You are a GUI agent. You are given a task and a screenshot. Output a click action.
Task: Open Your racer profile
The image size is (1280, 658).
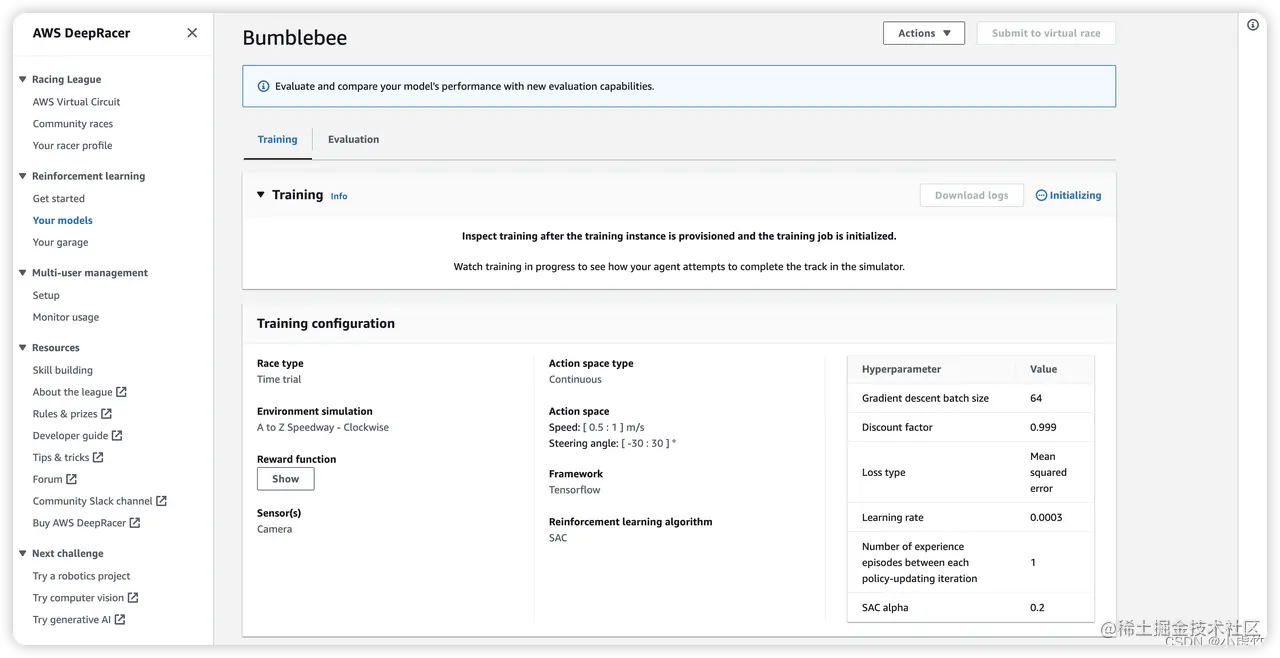pos(72,146)
